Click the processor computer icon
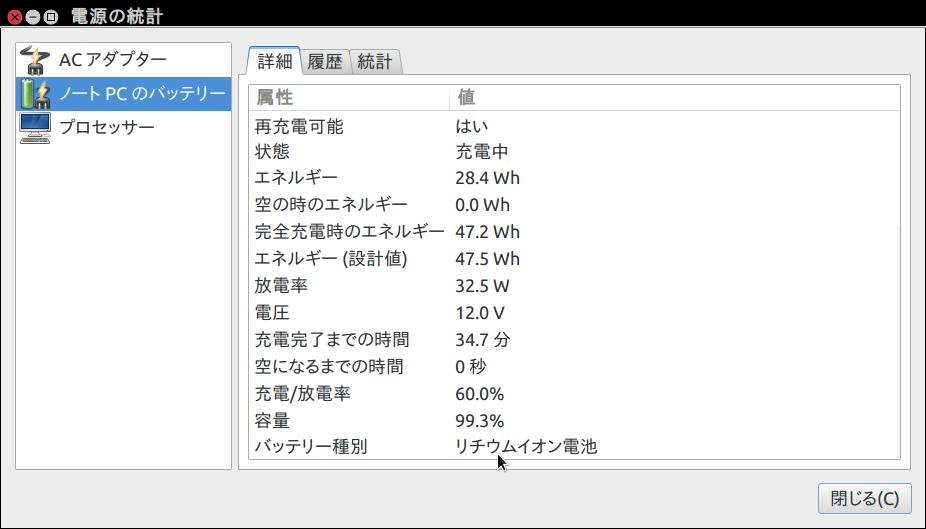This screenshot has width=926, height=529. (x=35, y=128)
